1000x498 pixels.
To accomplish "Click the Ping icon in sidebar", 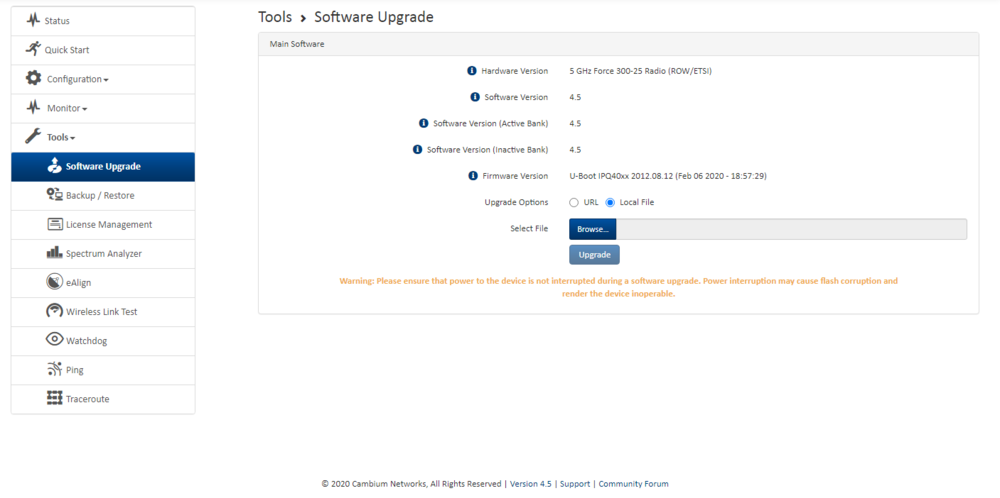I will click(x=55, y=369).
